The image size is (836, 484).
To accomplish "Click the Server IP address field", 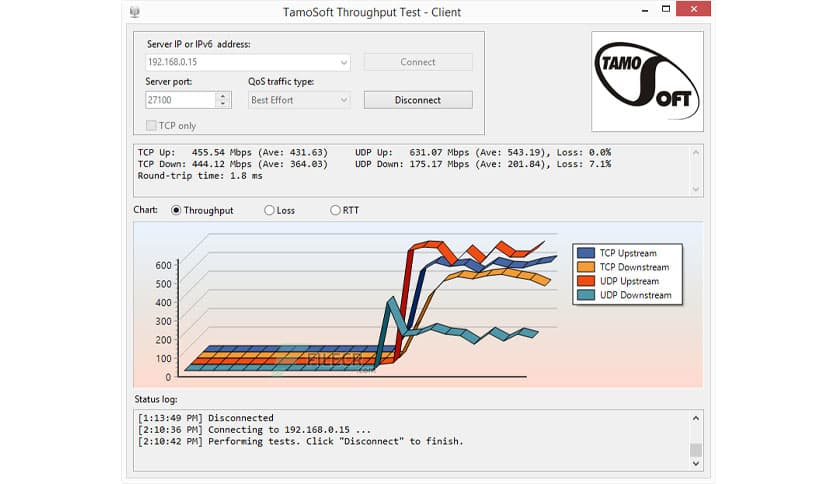I will (x=247, y=62).
